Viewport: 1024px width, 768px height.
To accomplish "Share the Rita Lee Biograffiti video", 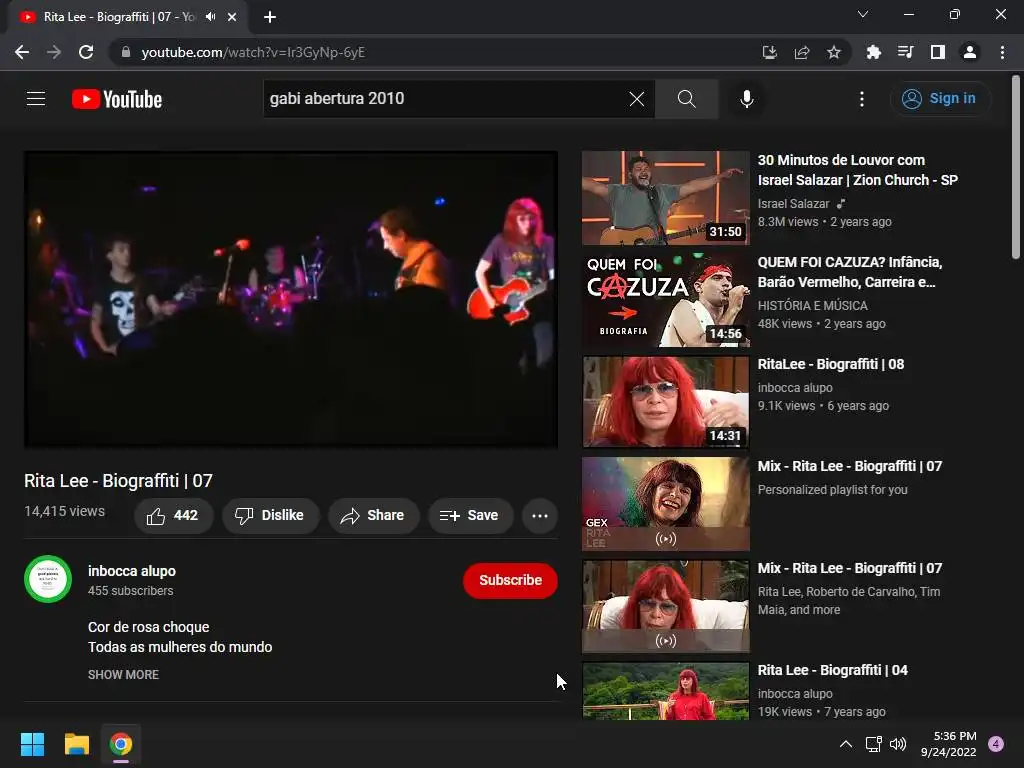I will (373, 515).
